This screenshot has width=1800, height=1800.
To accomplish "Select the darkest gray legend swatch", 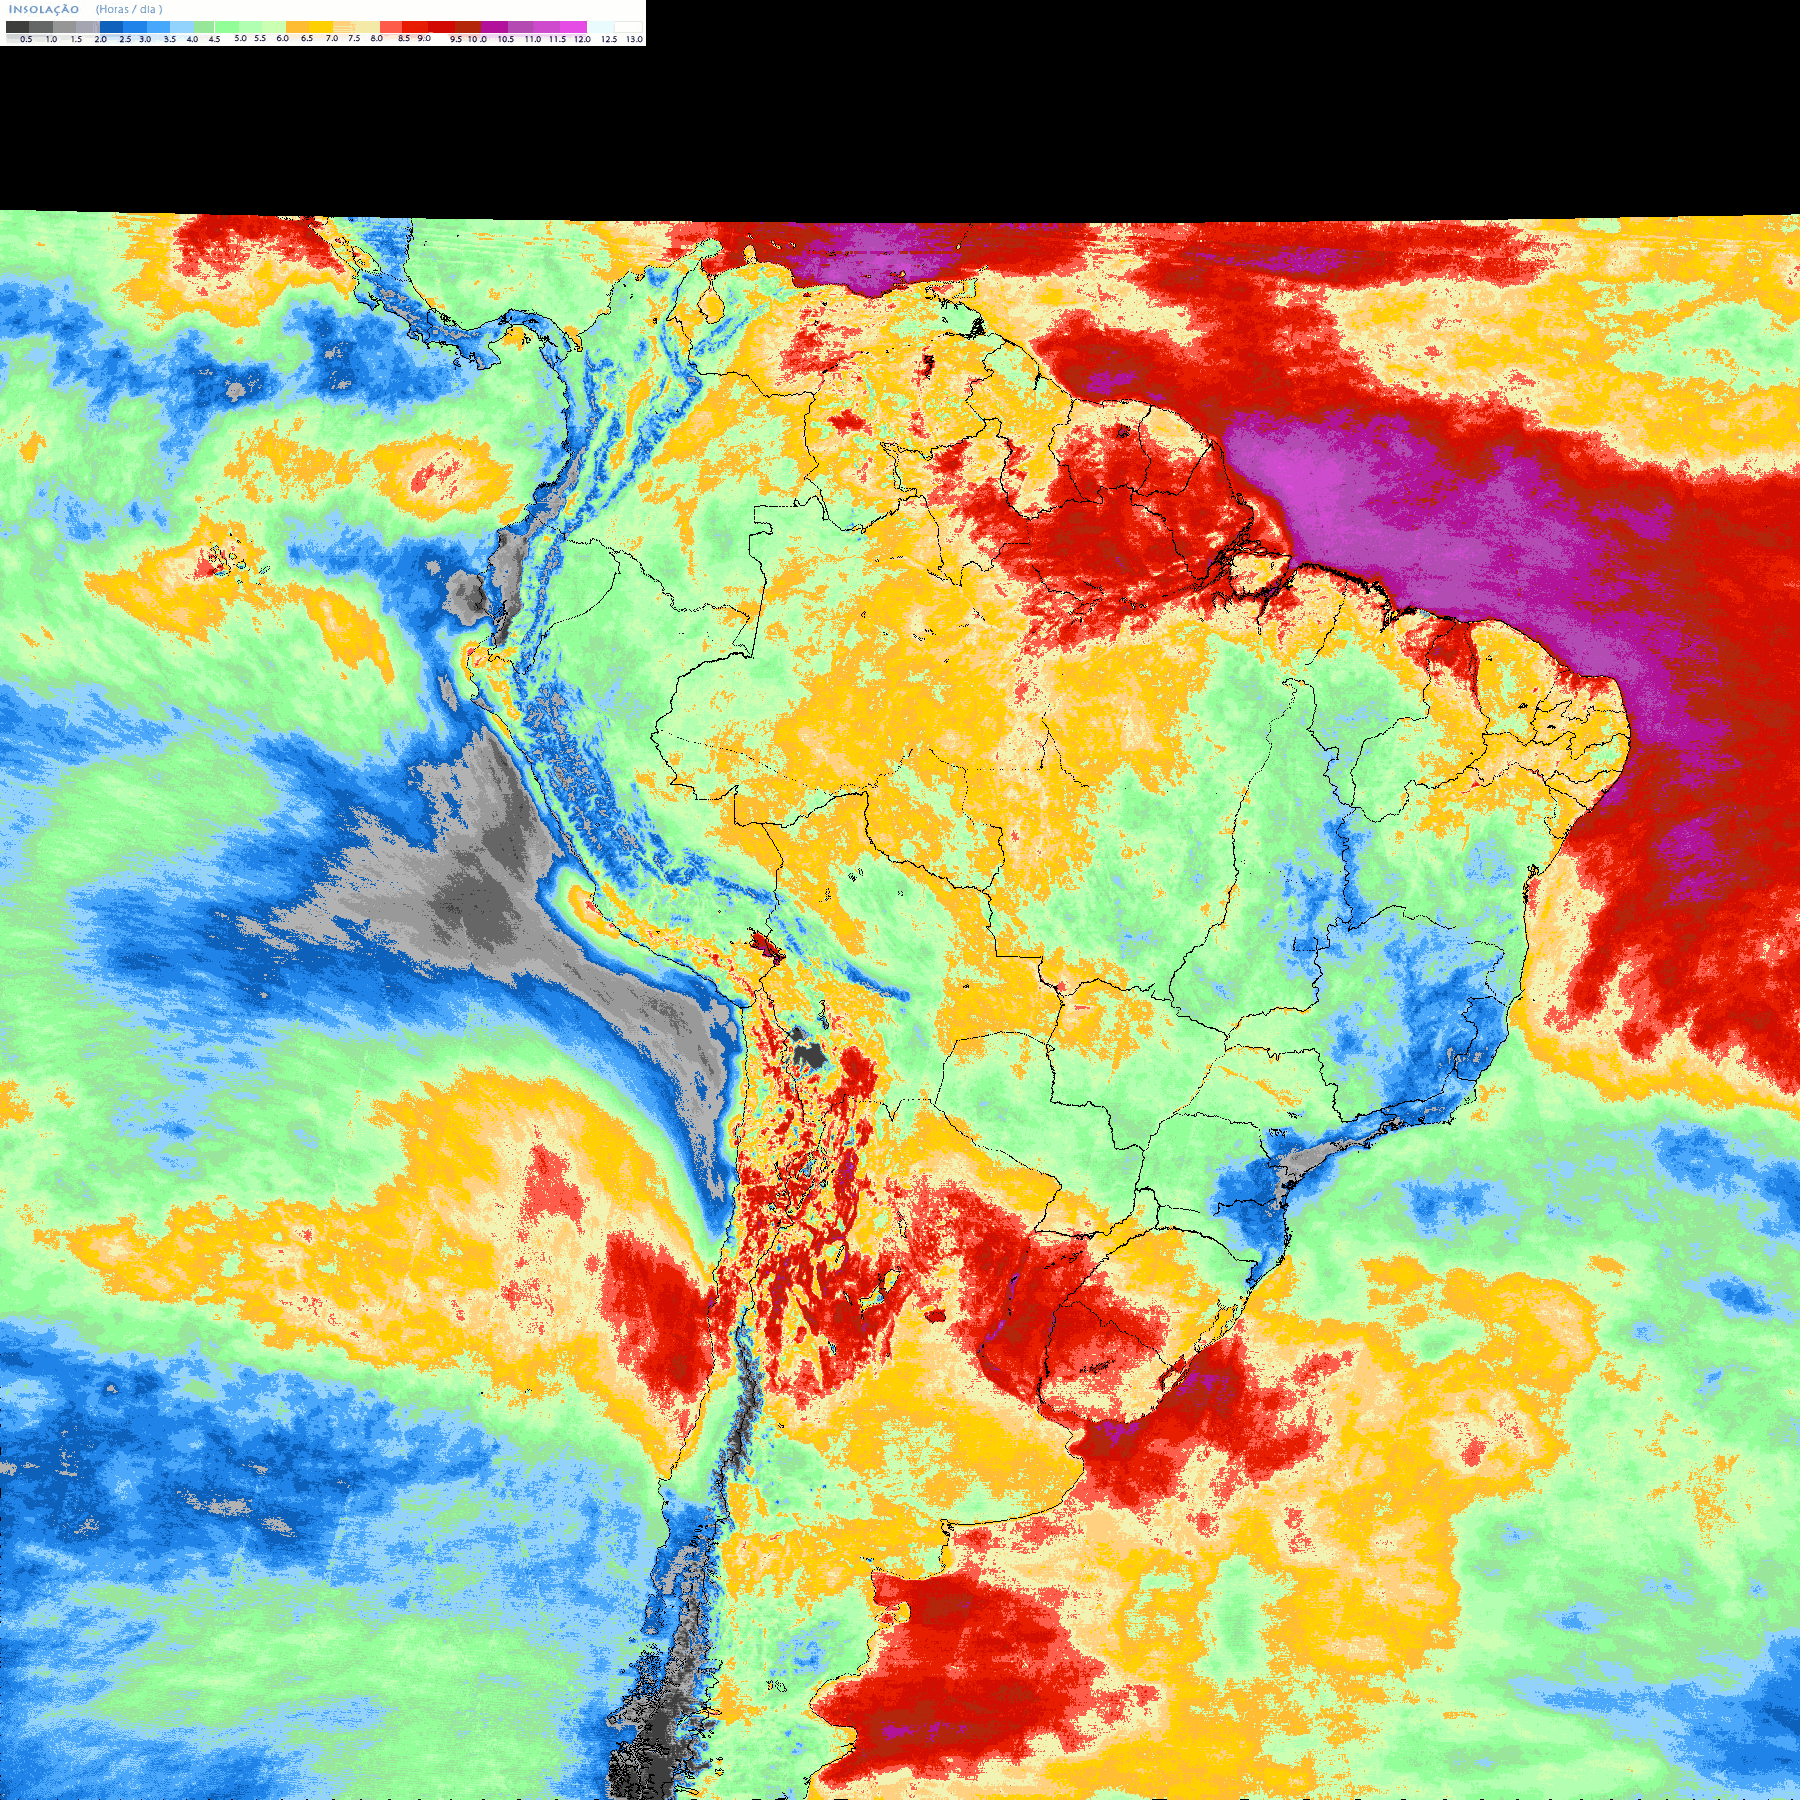I will [17, 27].
